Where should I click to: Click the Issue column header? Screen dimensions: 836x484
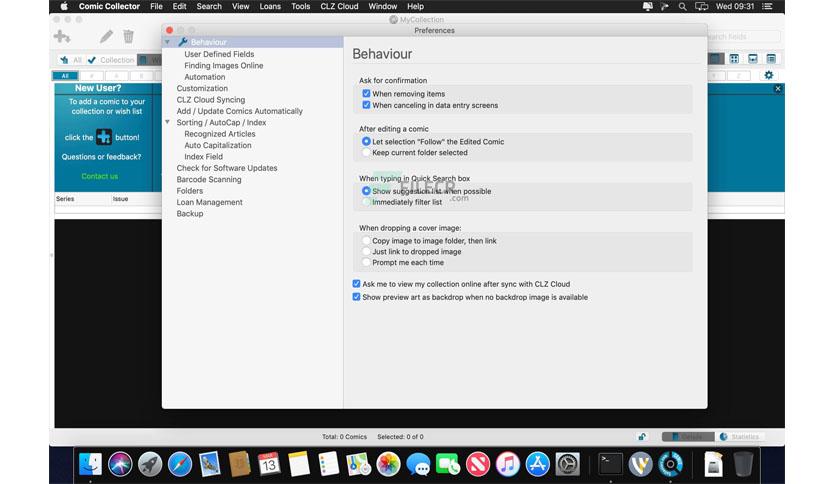pos(120,198)
